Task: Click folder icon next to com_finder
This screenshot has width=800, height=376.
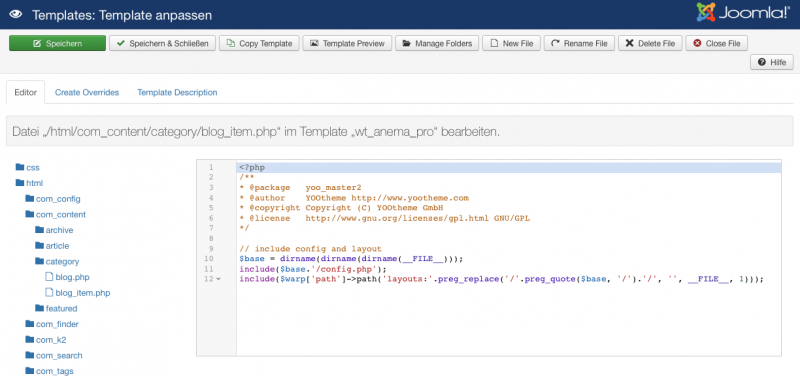Action: (30, 324)
